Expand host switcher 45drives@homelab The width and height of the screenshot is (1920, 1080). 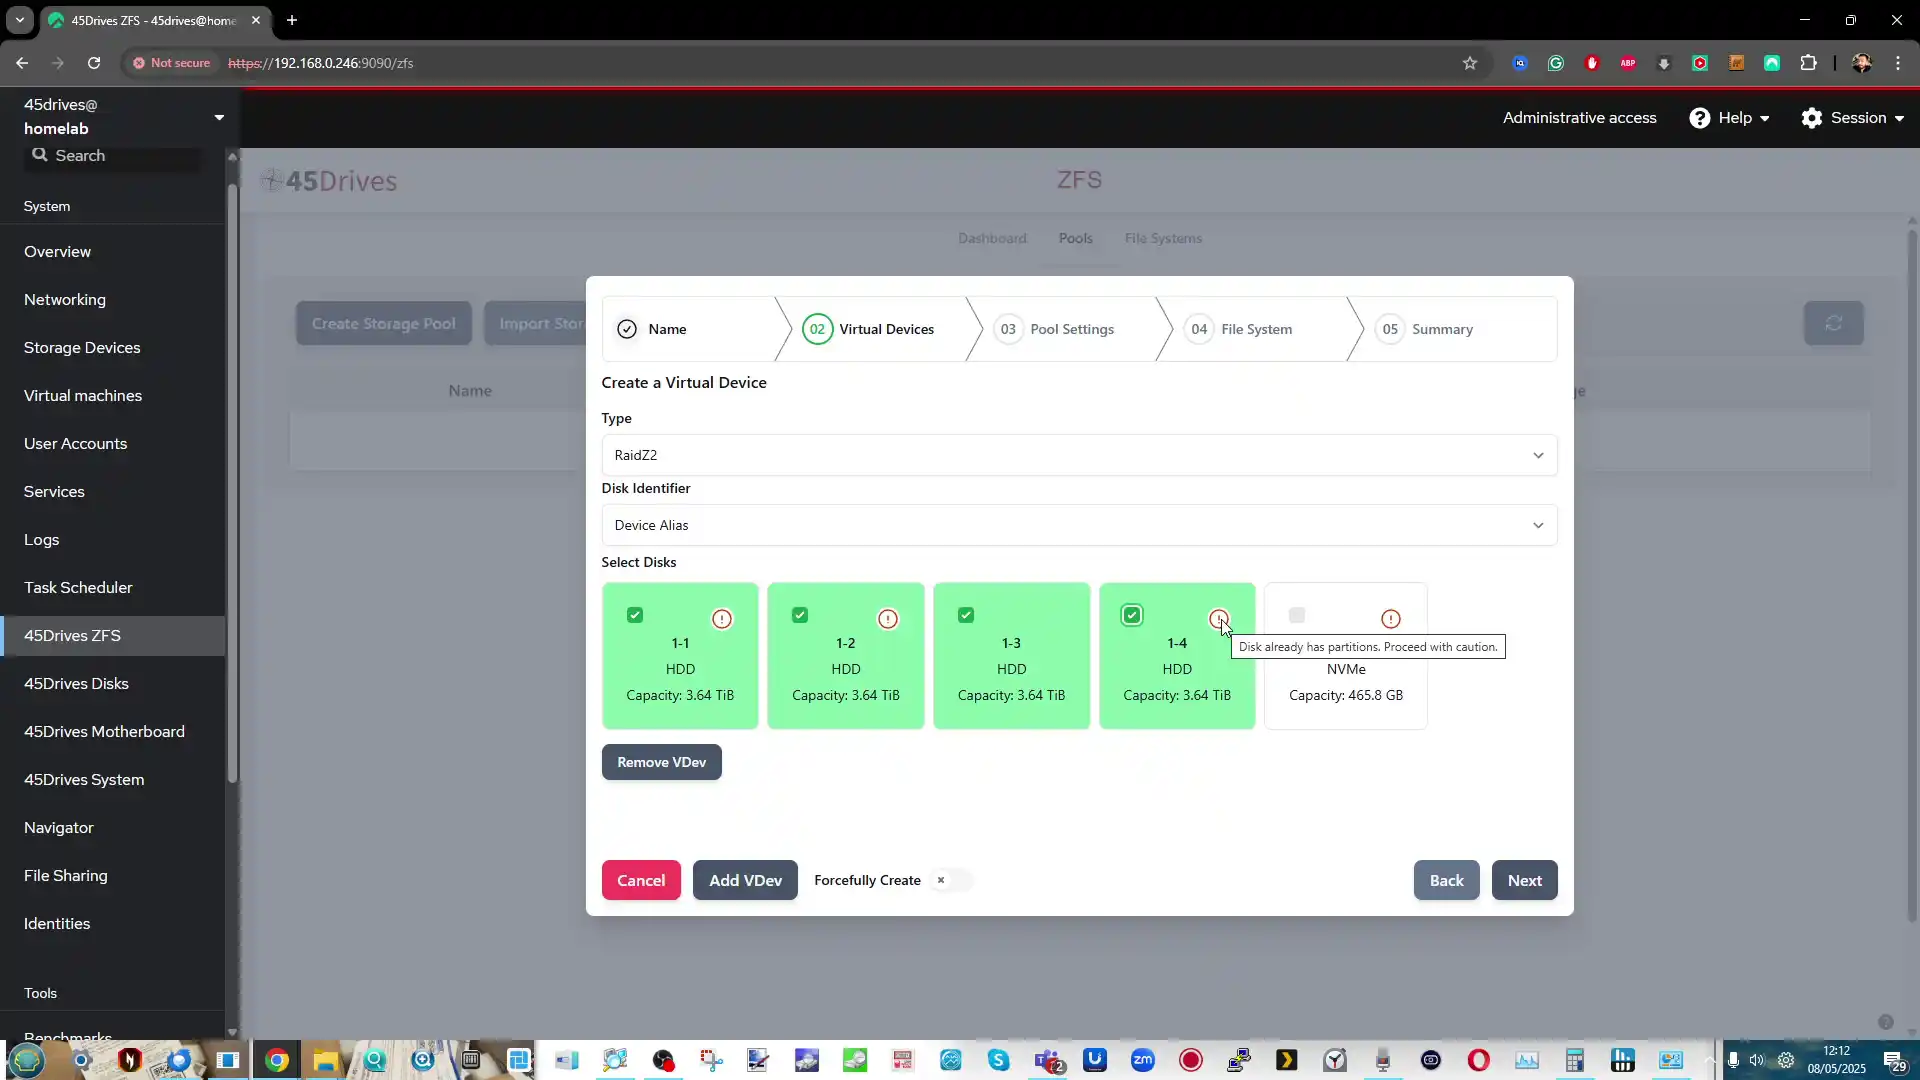point(219,117)
